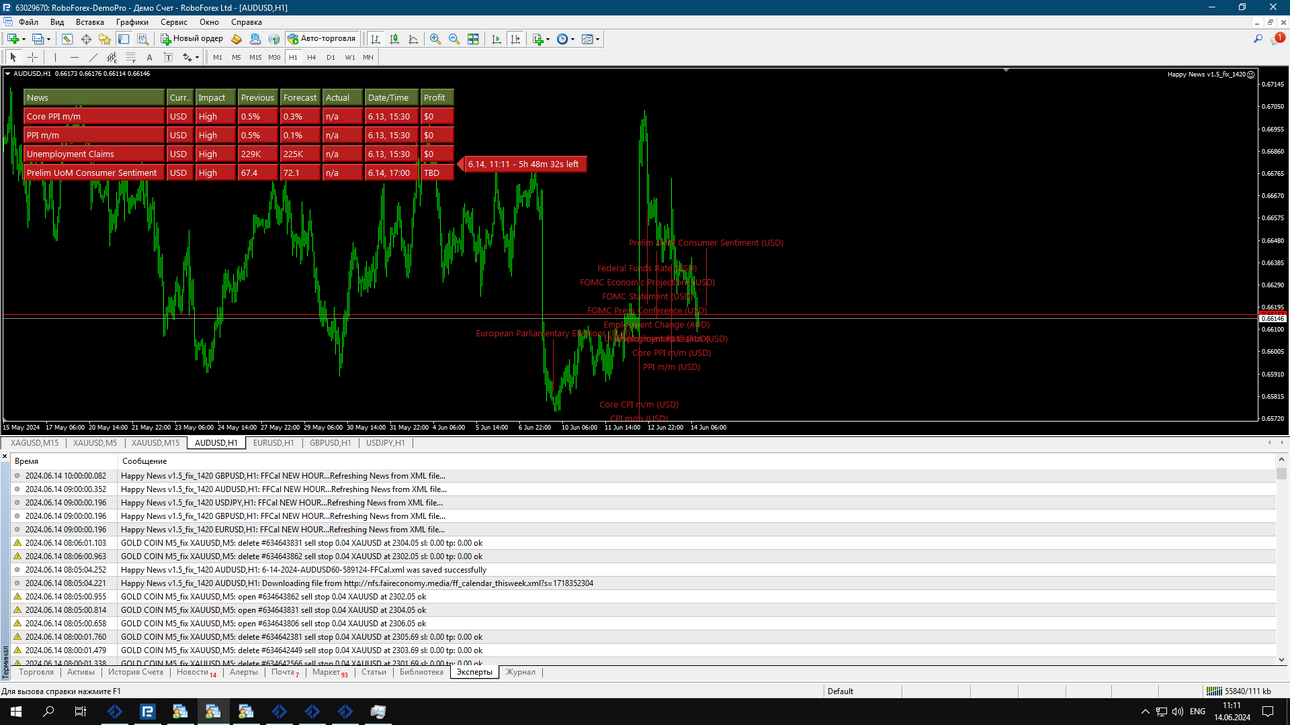Open the chart templates dropdown
1290x725 pixels.
coord(591,39)
